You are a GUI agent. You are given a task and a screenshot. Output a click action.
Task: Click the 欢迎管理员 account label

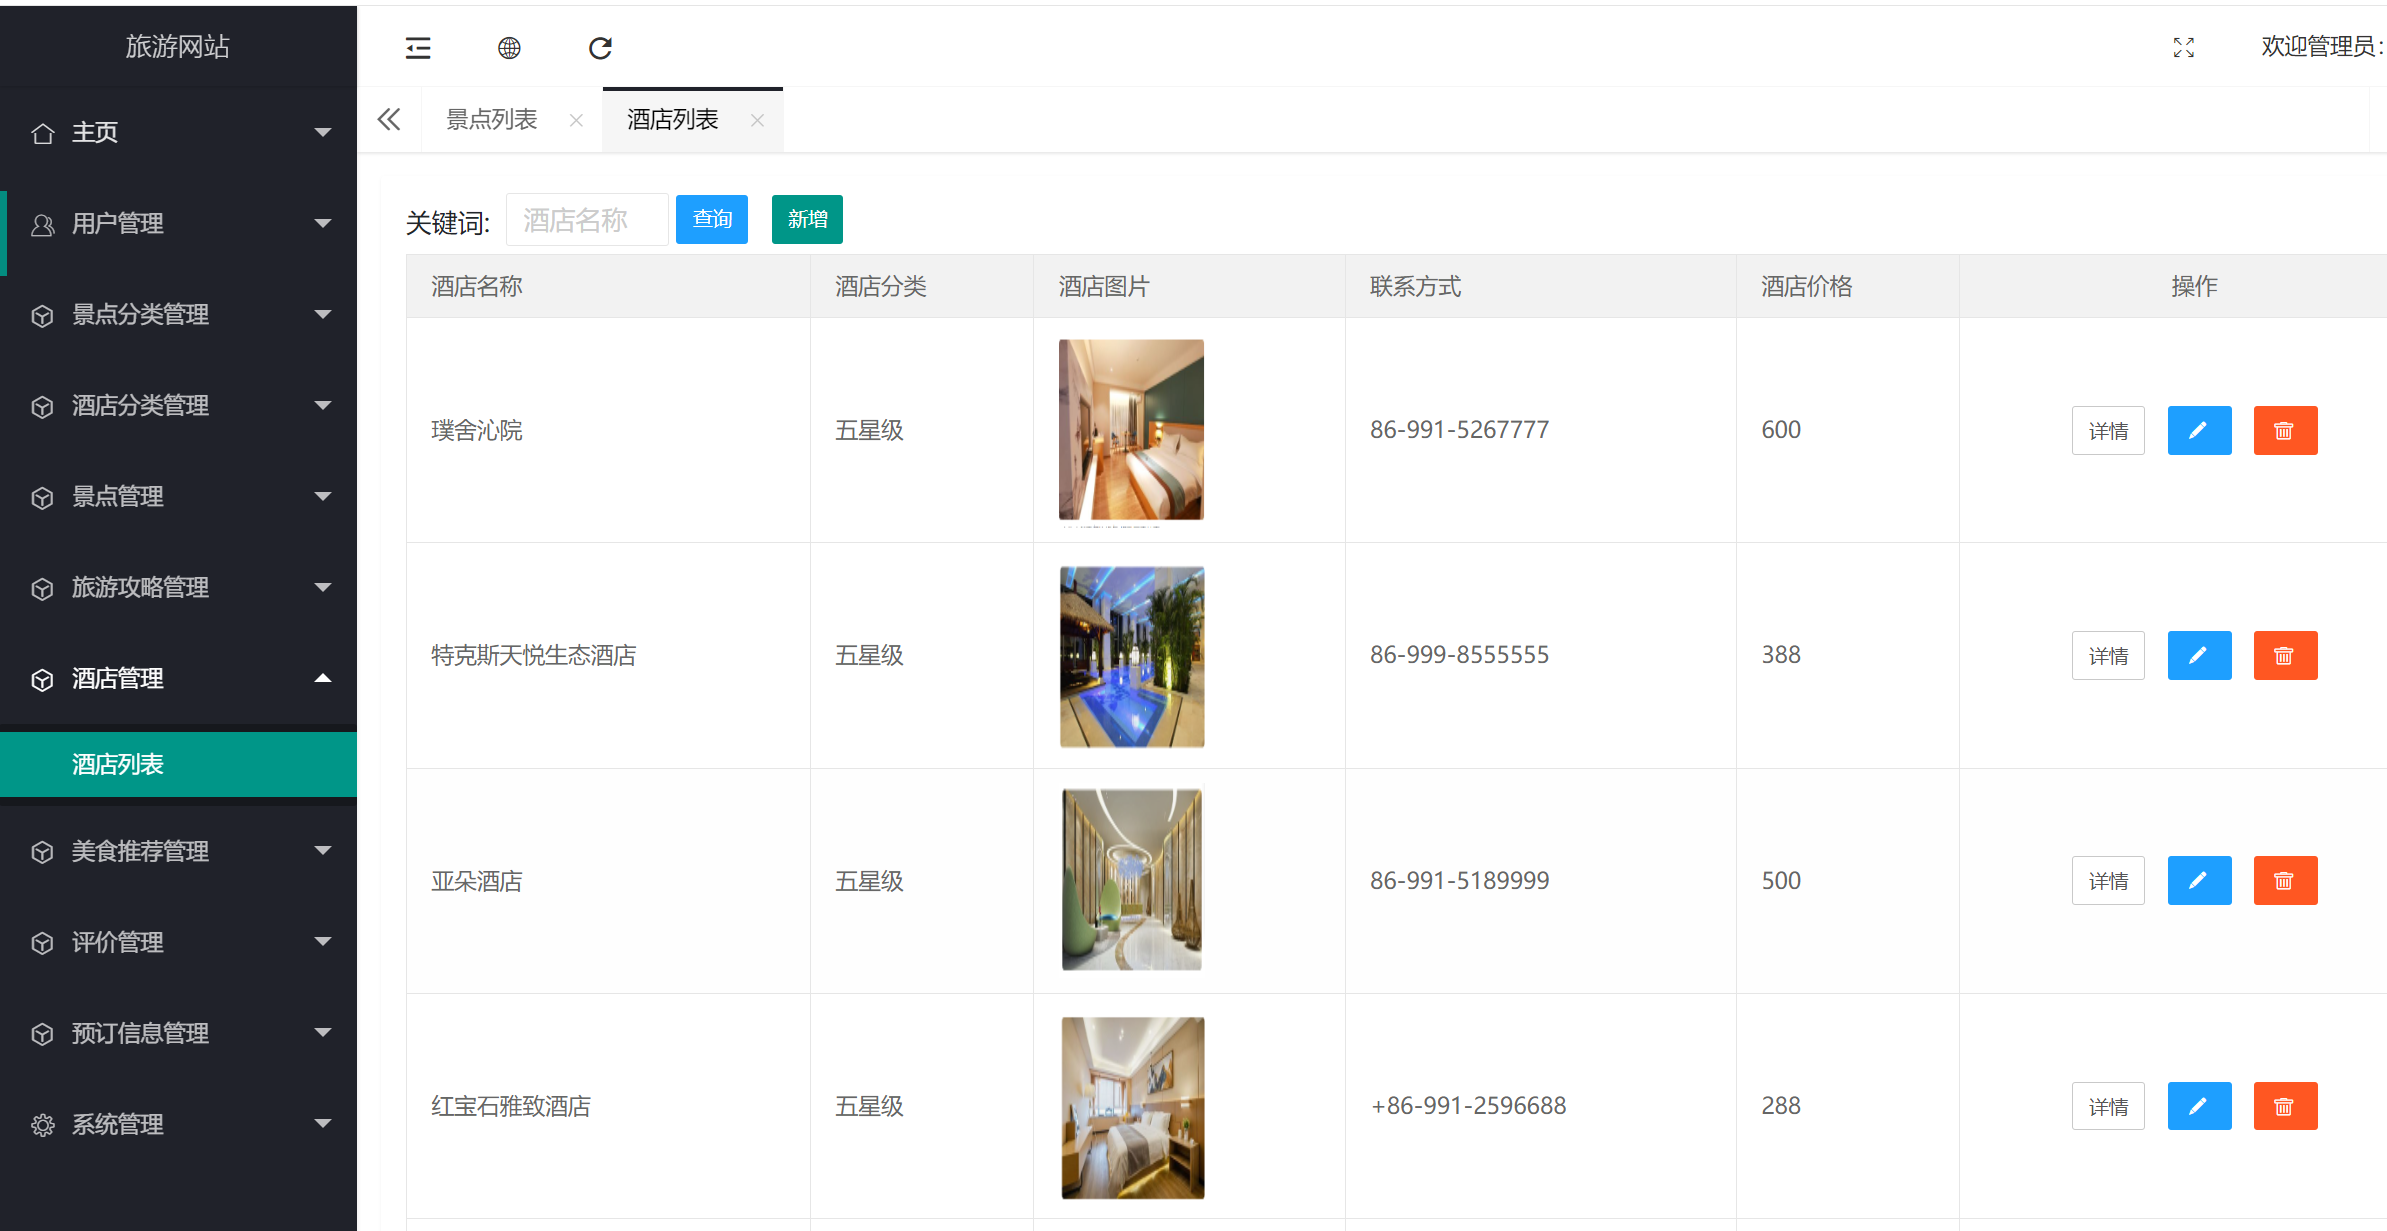point(2322,46)
